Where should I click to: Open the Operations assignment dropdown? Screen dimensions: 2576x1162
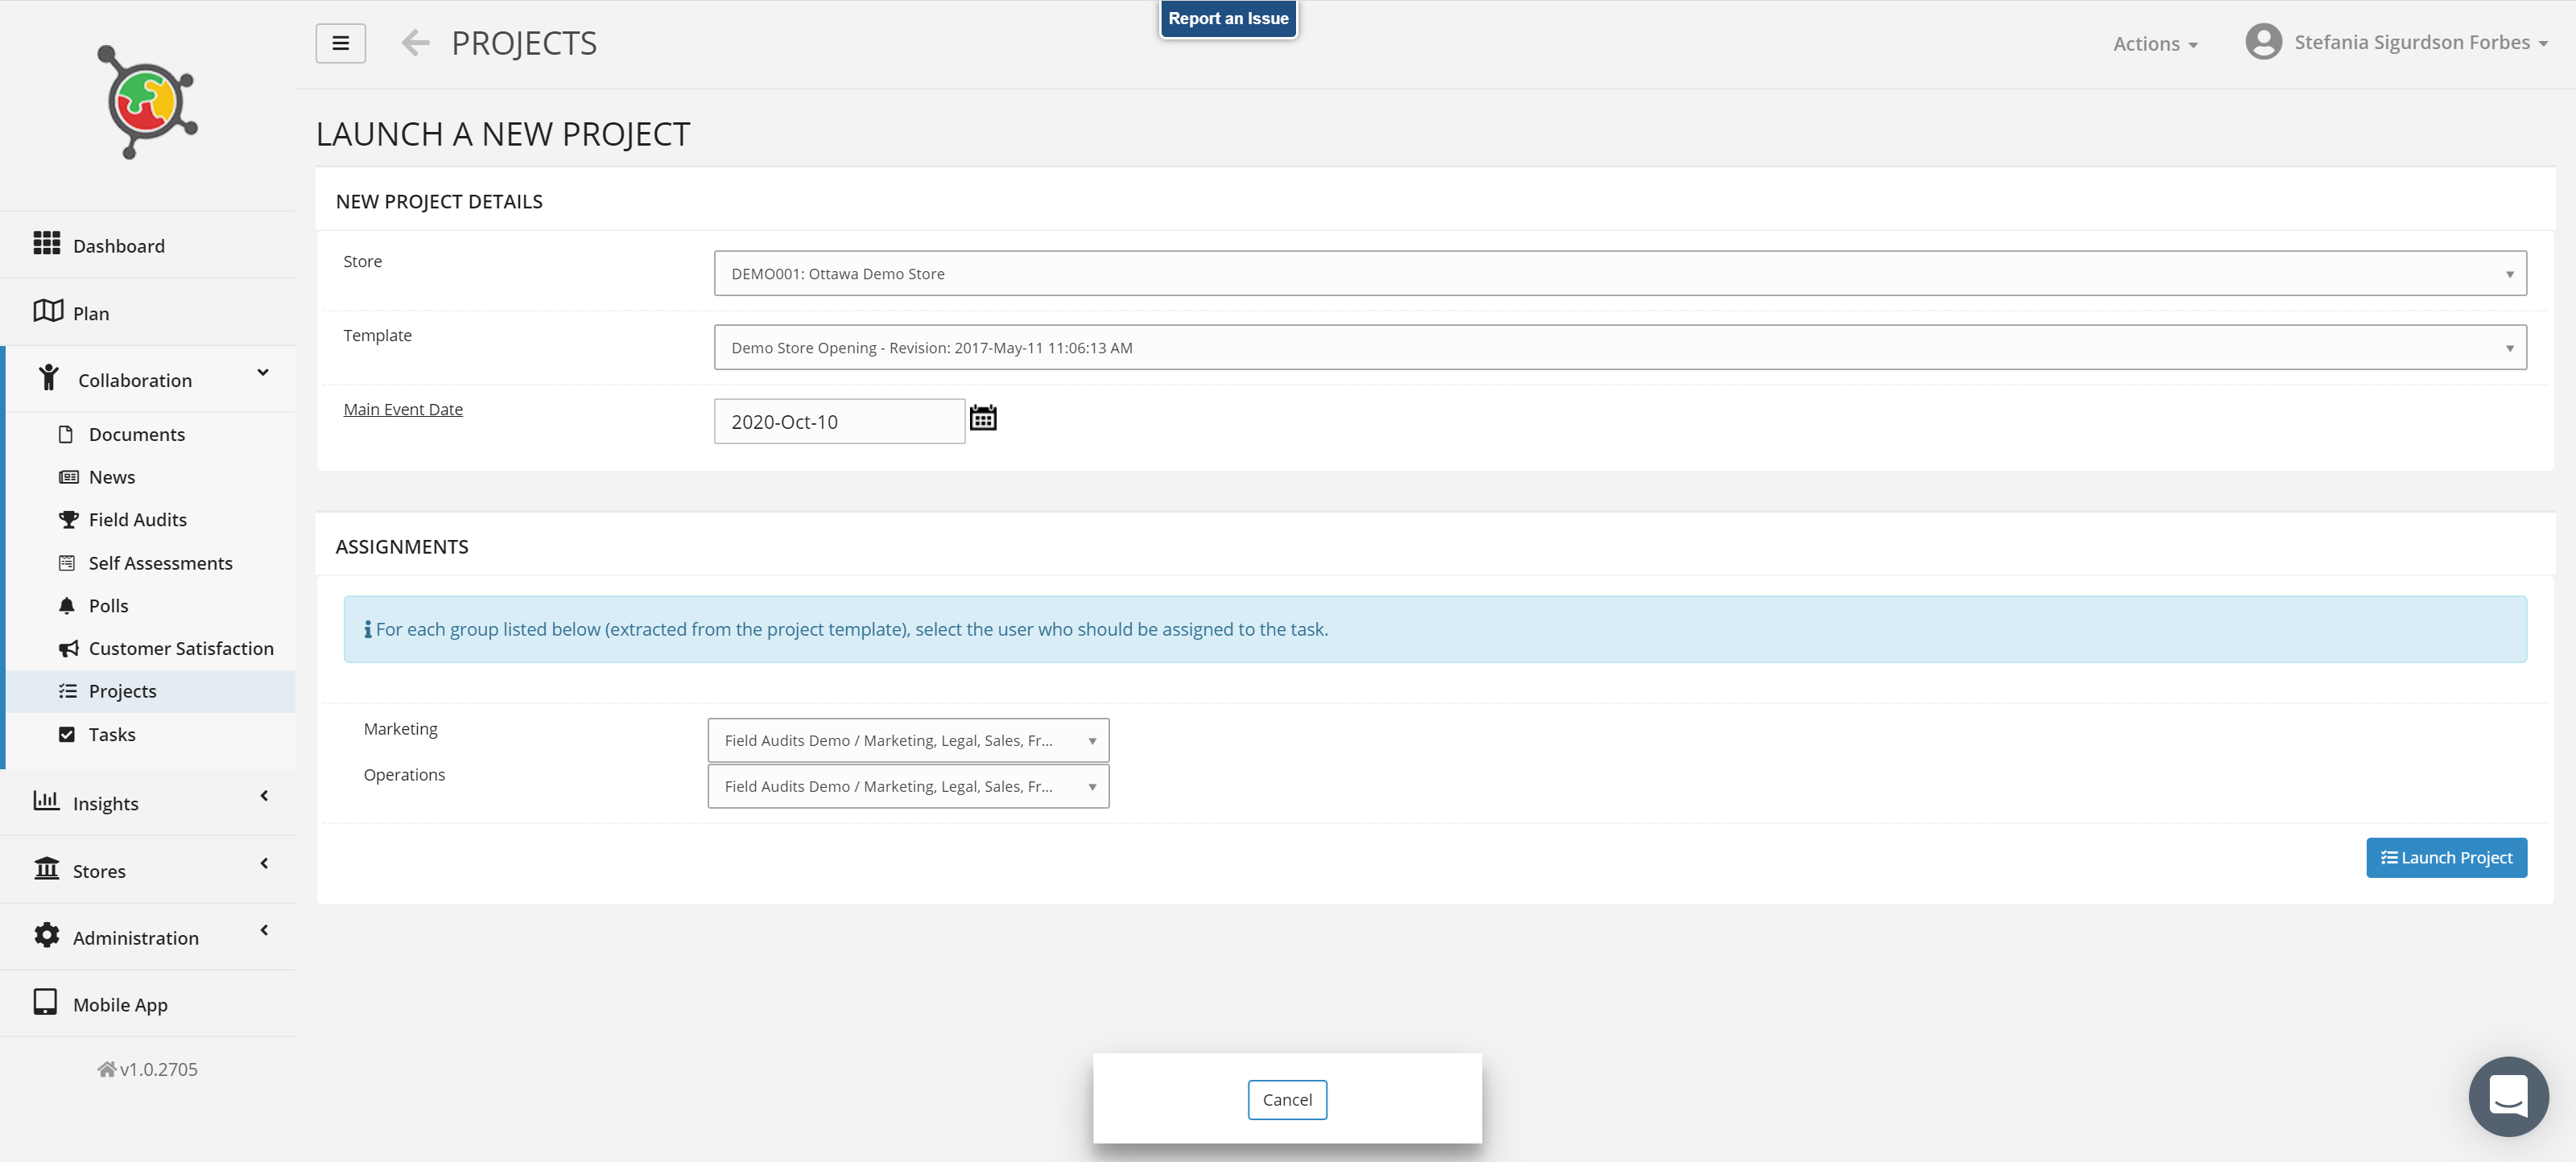[907, 786]
